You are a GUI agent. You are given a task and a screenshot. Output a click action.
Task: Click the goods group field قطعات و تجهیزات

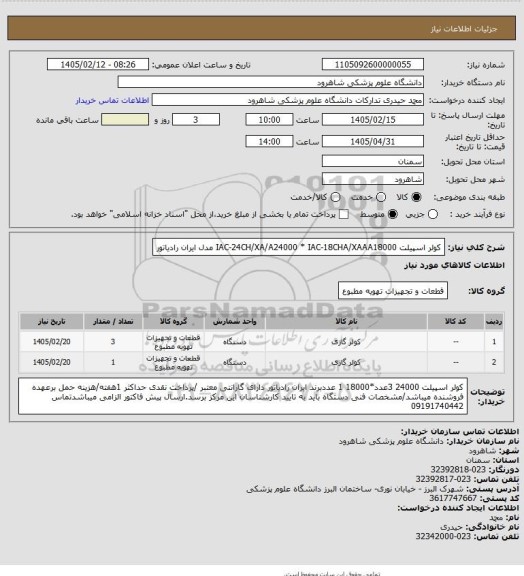click(x=393, y=291)
